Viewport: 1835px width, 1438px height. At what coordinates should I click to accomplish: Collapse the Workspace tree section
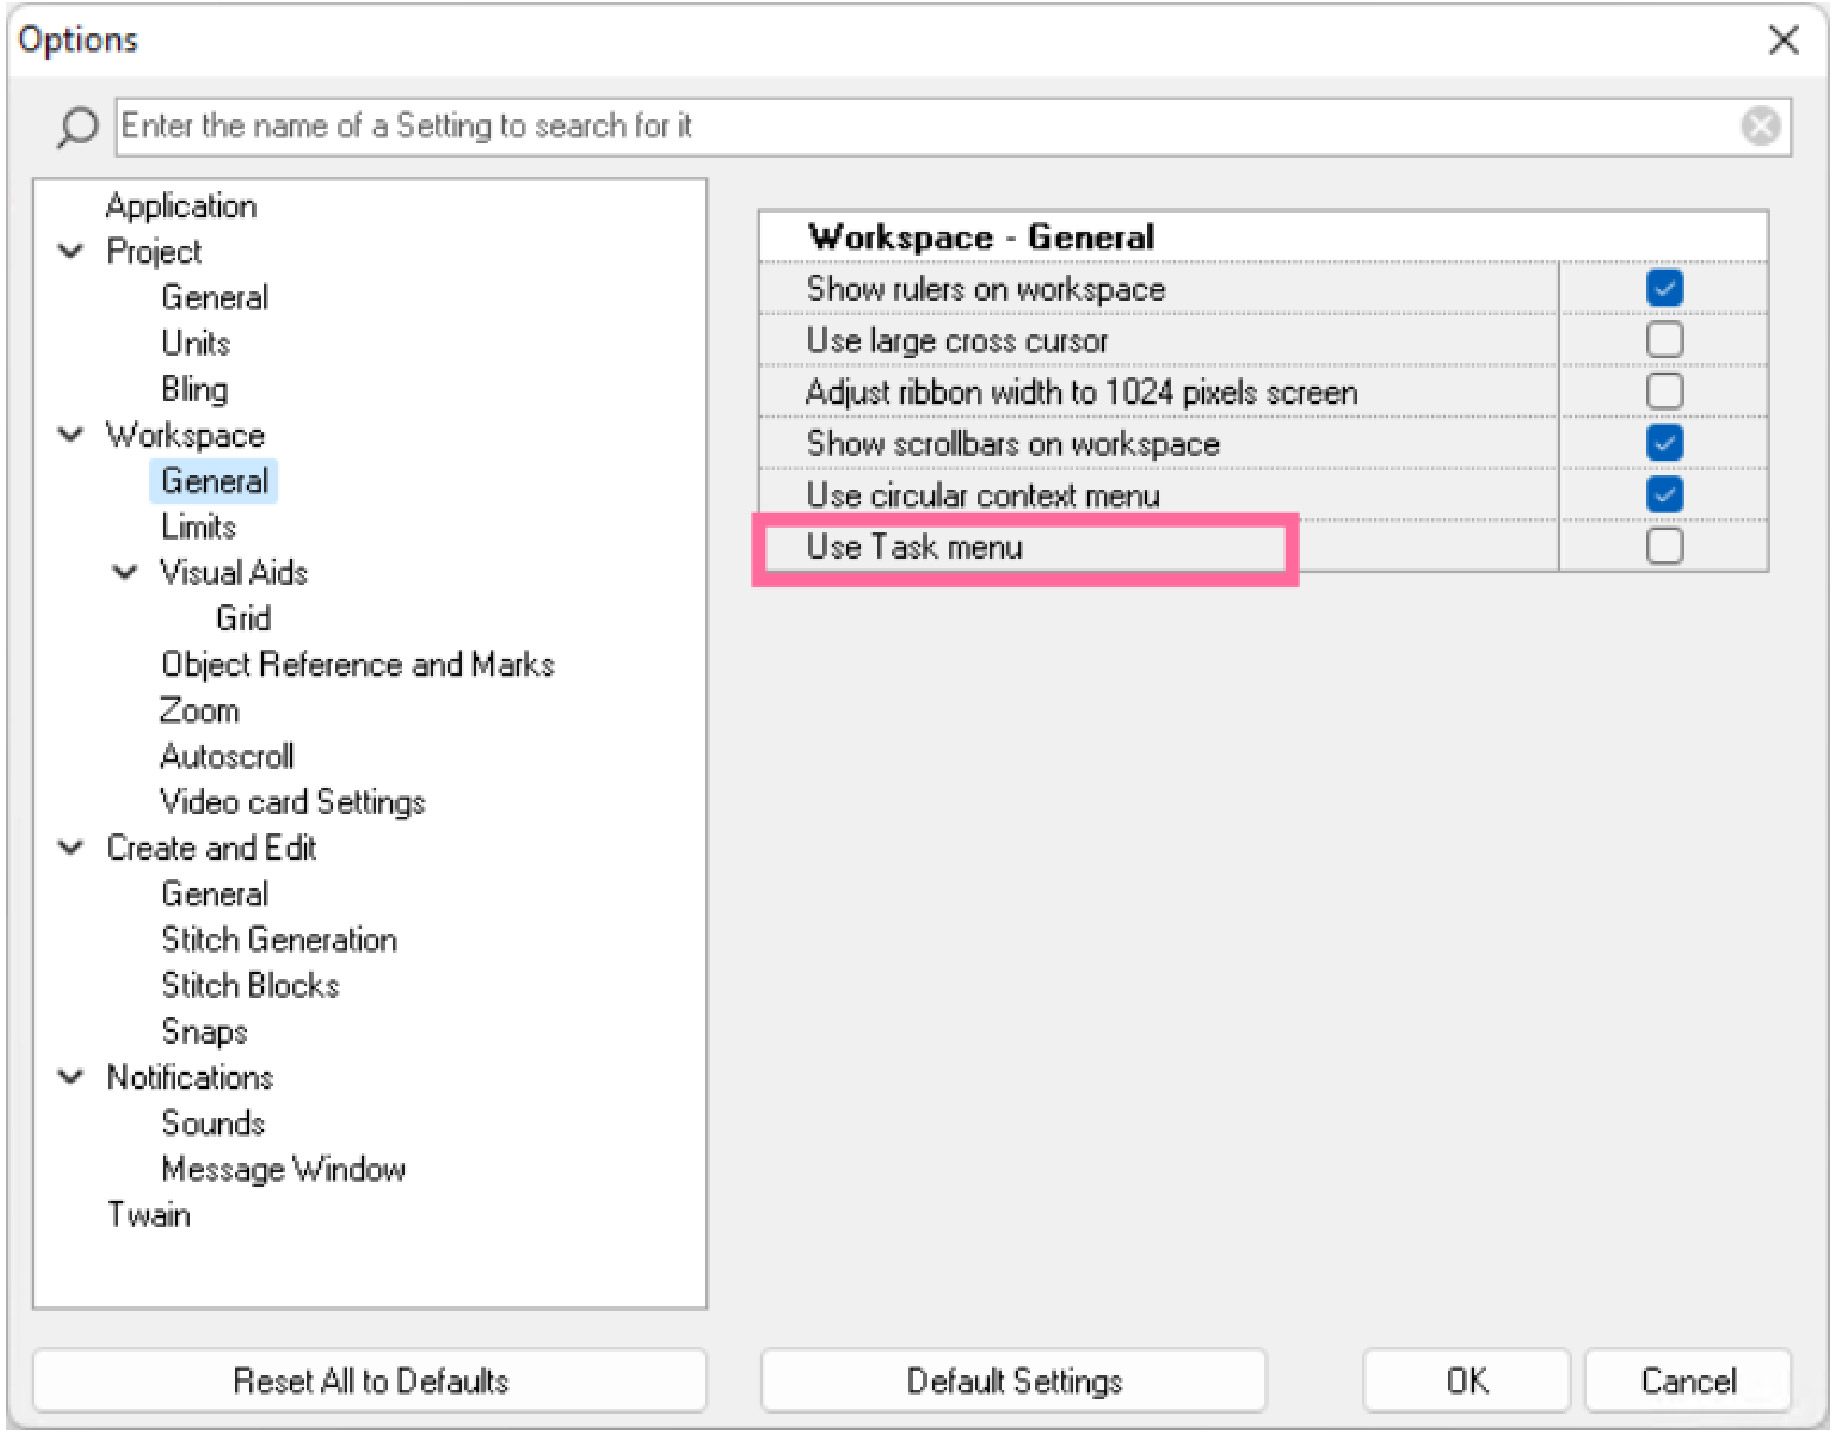(x=71, y=435)
